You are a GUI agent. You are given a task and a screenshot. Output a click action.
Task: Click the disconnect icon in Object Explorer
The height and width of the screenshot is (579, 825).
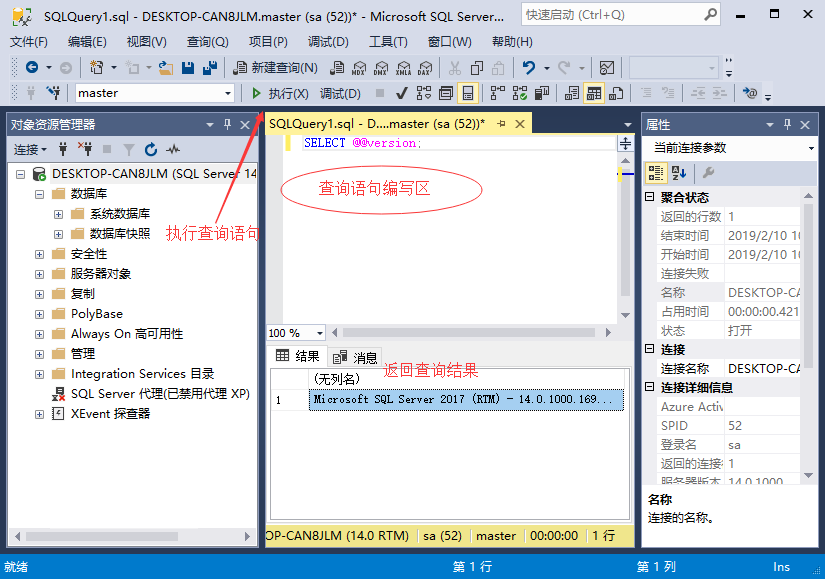[85, 149]
